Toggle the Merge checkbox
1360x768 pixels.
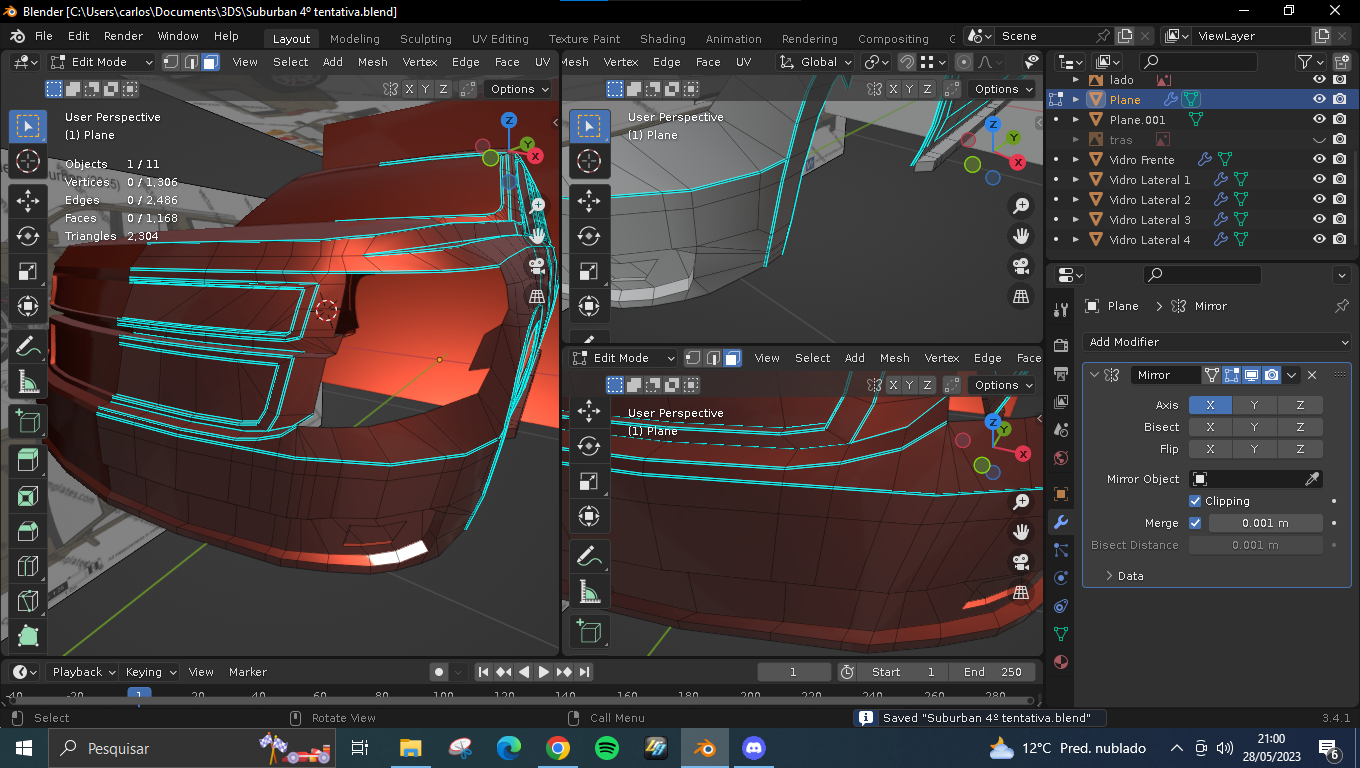pos(1195,523)
